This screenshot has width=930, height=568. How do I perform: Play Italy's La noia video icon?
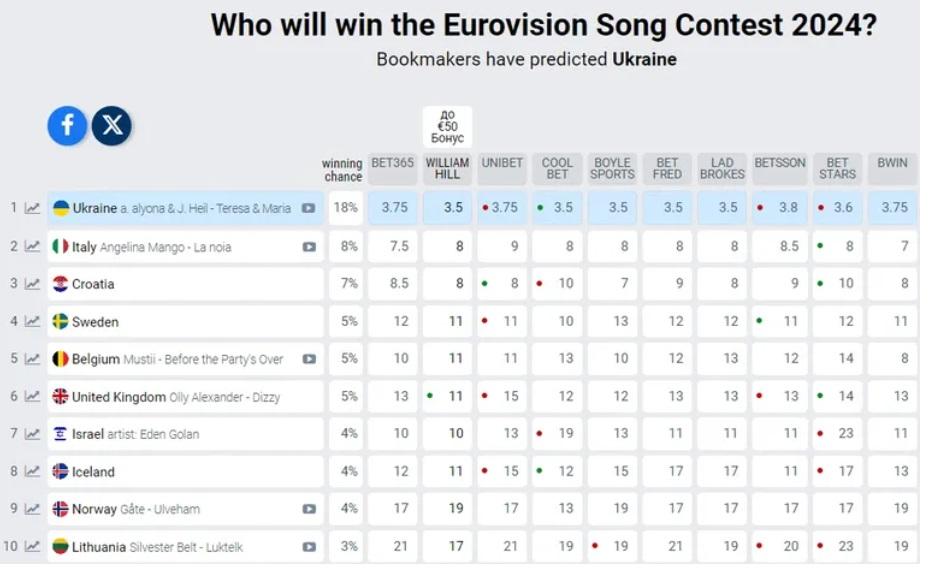[309, 247]
